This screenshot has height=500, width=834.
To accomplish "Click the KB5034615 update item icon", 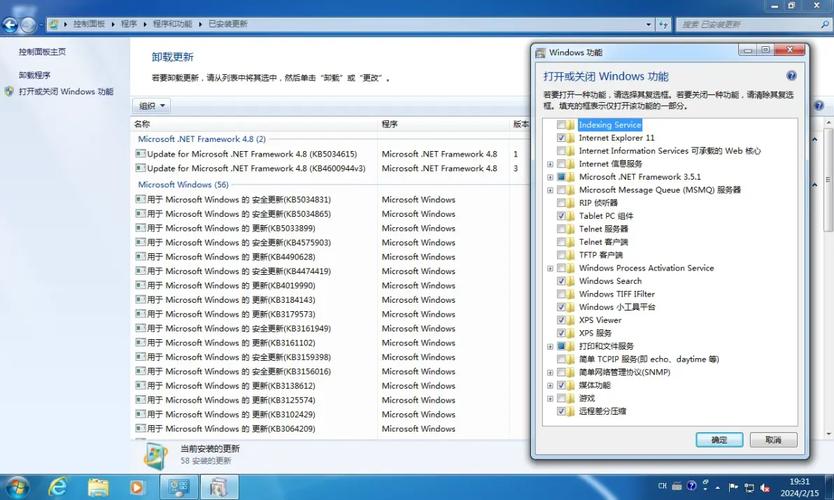I will coord(140,154).
